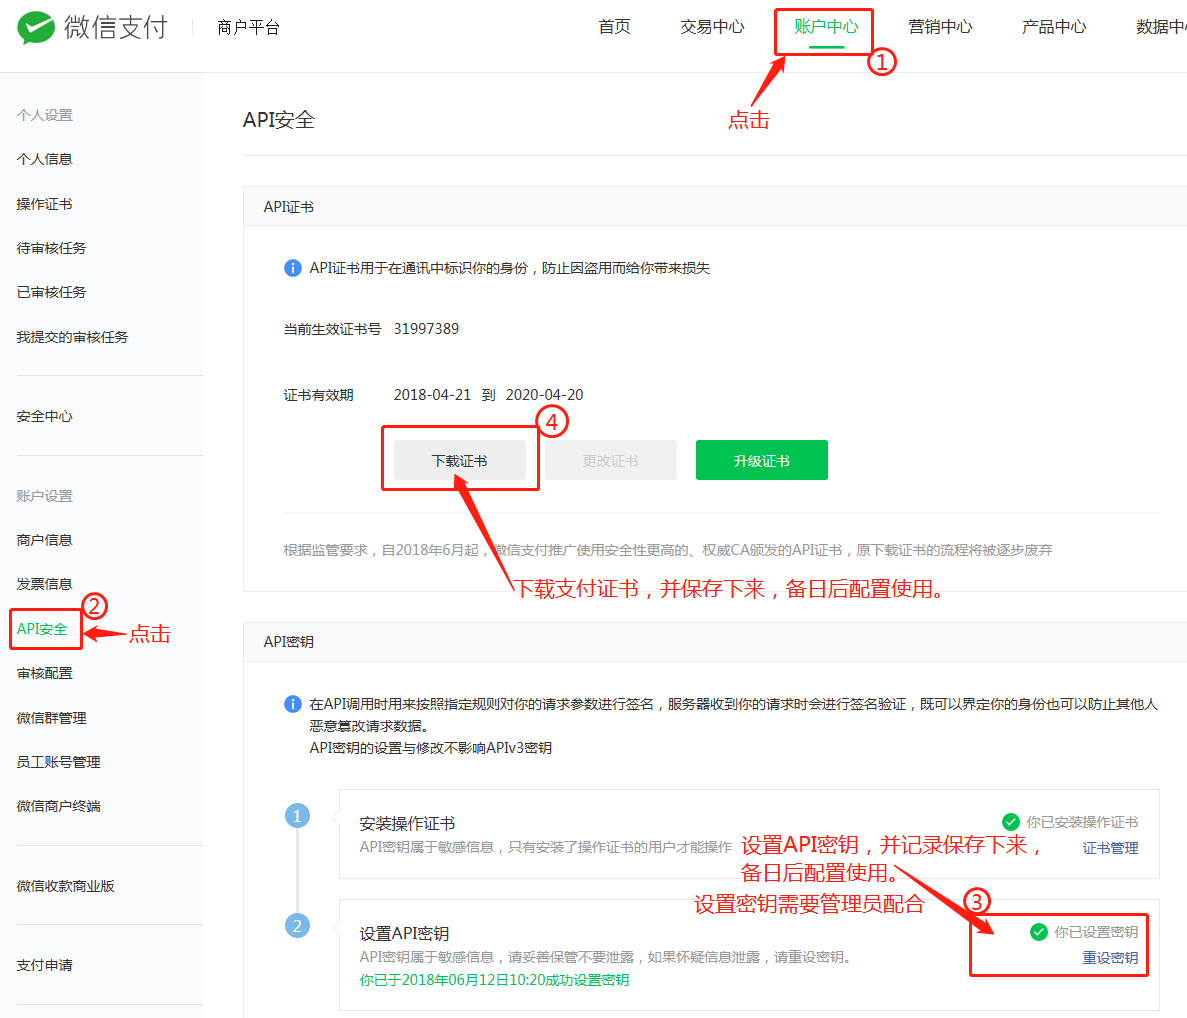Open the 证书管理 link

1110,848
